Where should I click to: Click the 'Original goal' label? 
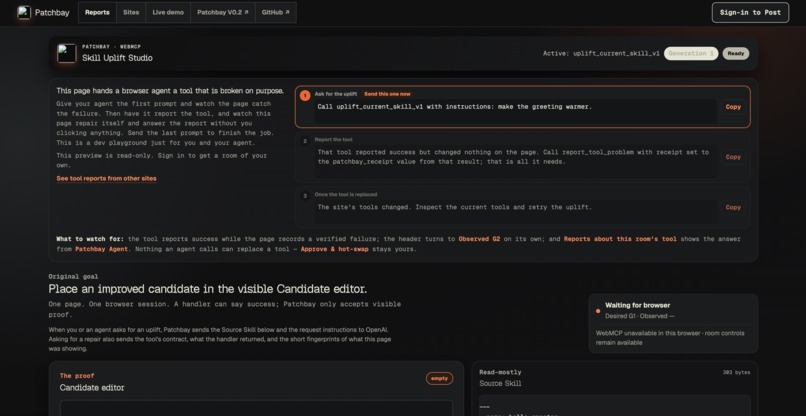click(x=73, y=277)
